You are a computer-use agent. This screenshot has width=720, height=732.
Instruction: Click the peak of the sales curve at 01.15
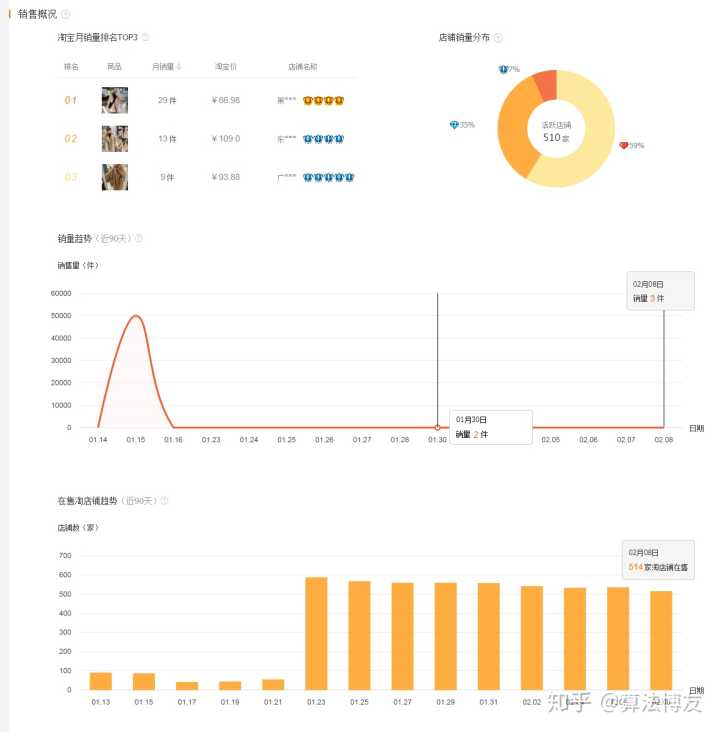136,316
